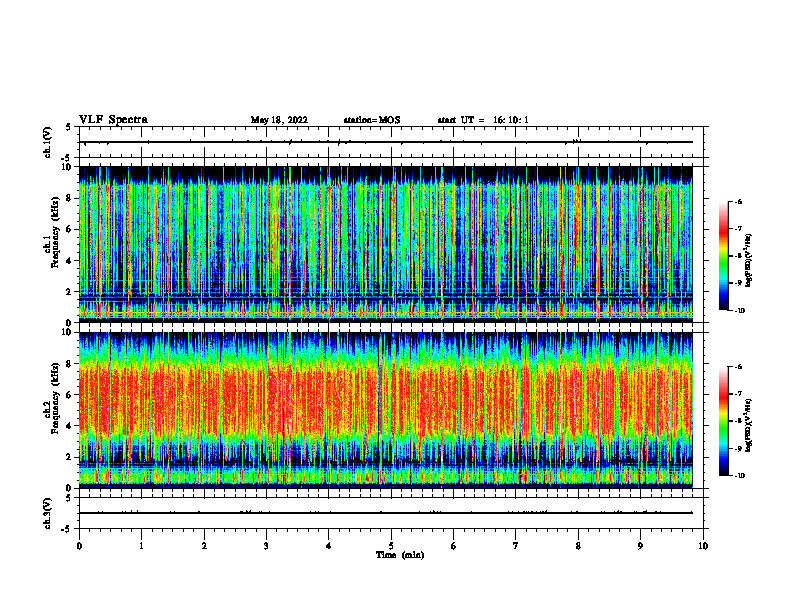Click the ch.1 spectrogram color scale bar

(724, 256)
